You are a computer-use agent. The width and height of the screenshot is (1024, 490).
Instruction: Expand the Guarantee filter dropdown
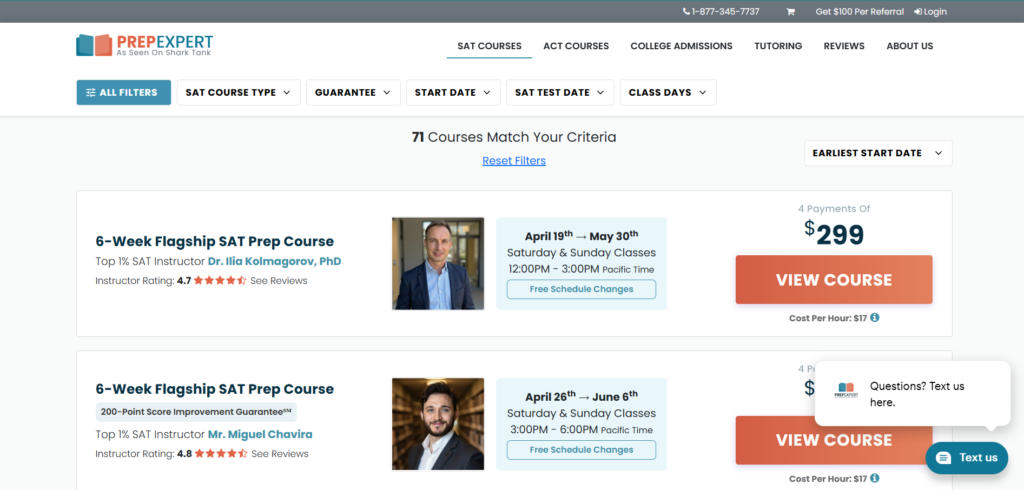coord(353,92)
